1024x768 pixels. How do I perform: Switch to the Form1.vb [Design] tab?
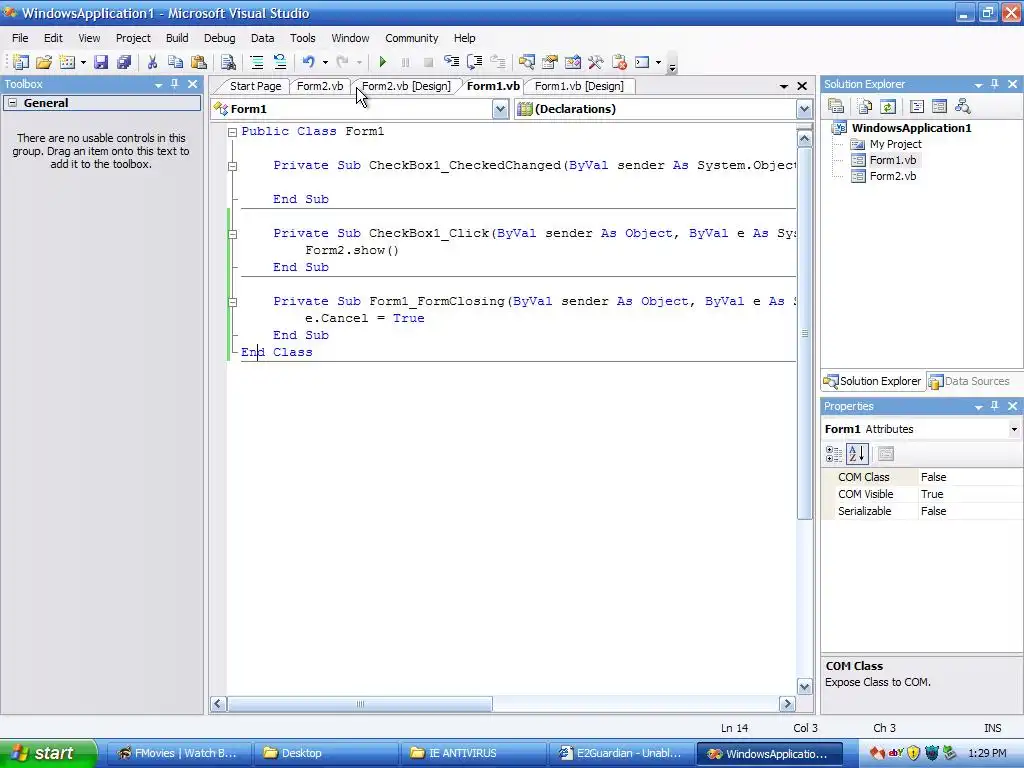coord(579,86)
